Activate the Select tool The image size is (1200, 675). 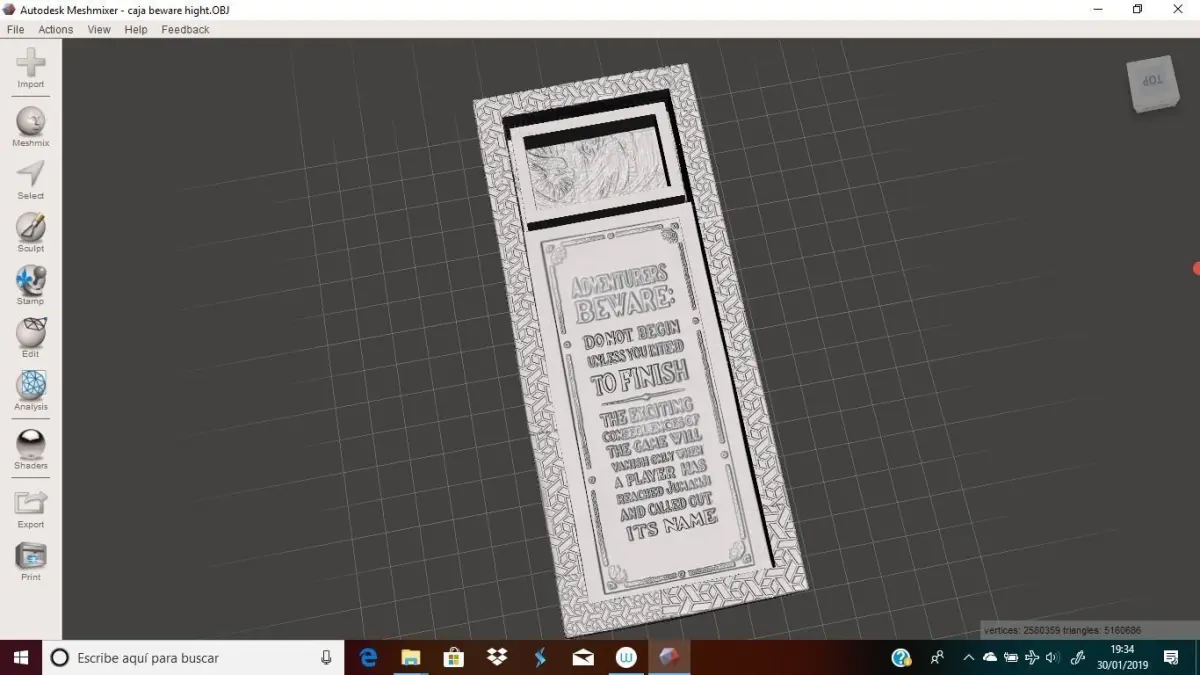click(31, 179)
